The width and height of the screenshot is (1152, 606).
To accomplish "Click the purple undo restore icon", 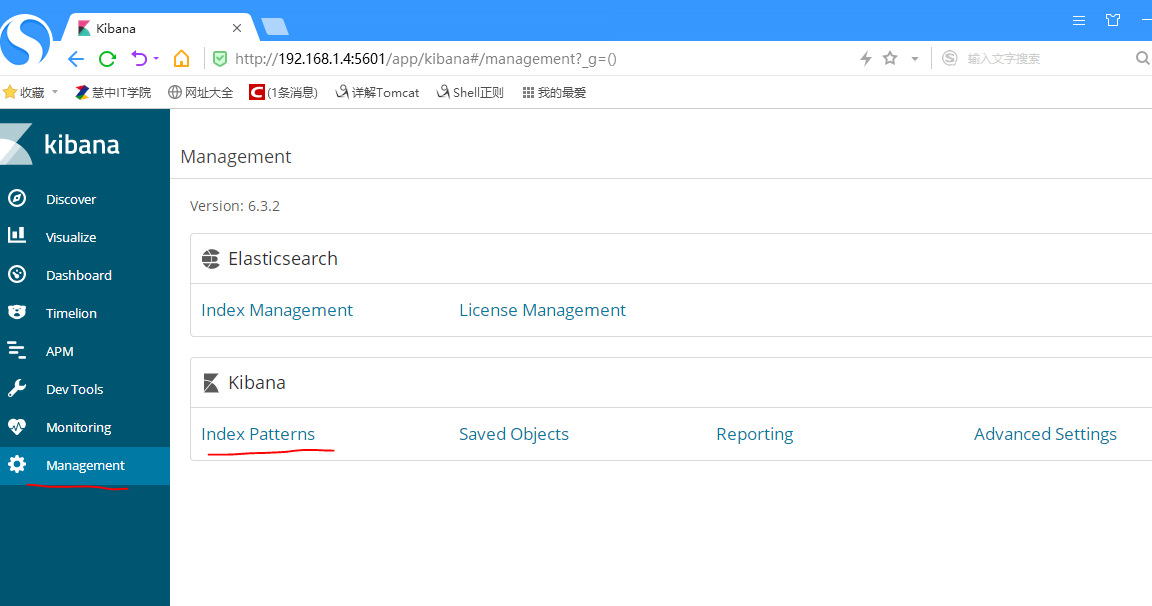I will tap(139, 58).
